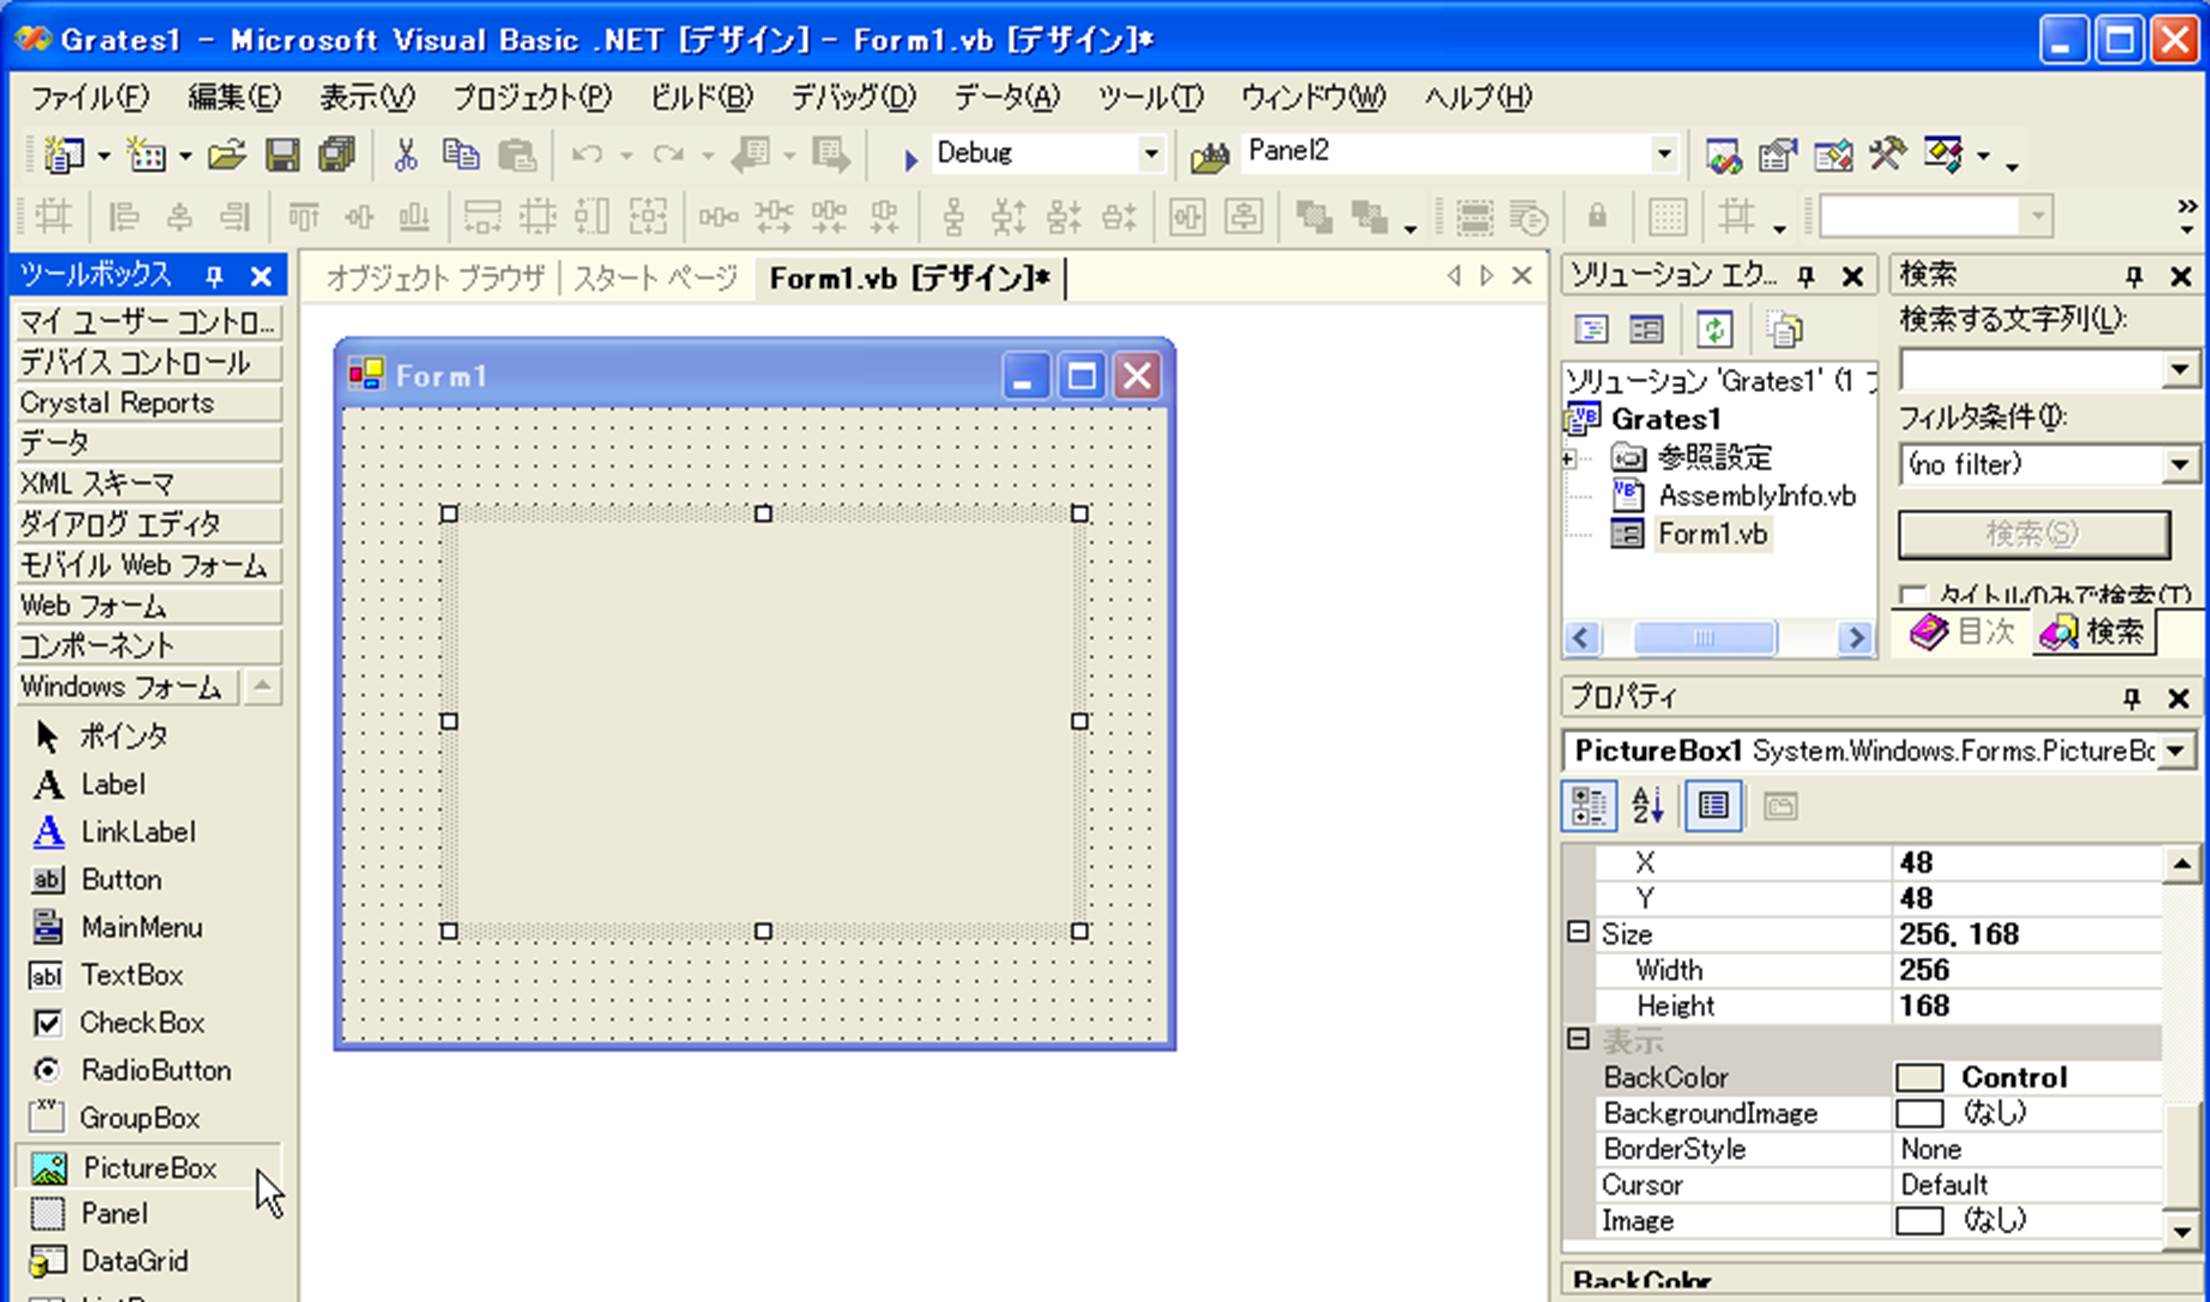Screen dimensions: 2210x1302
Task: Open the Debug configuration dropdown
Action: coord(1151,154)
